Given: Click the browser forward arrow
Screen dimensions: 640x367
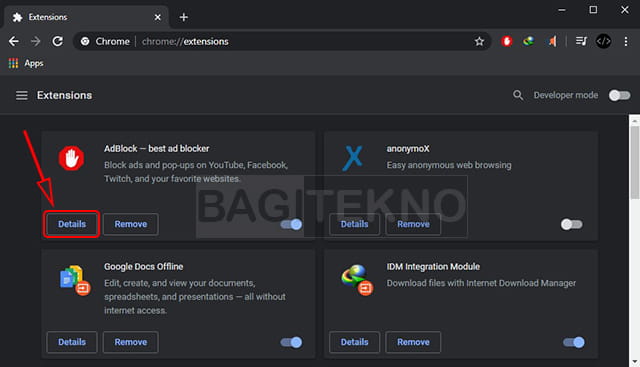Looking at the screenshot, I should 36,41.
